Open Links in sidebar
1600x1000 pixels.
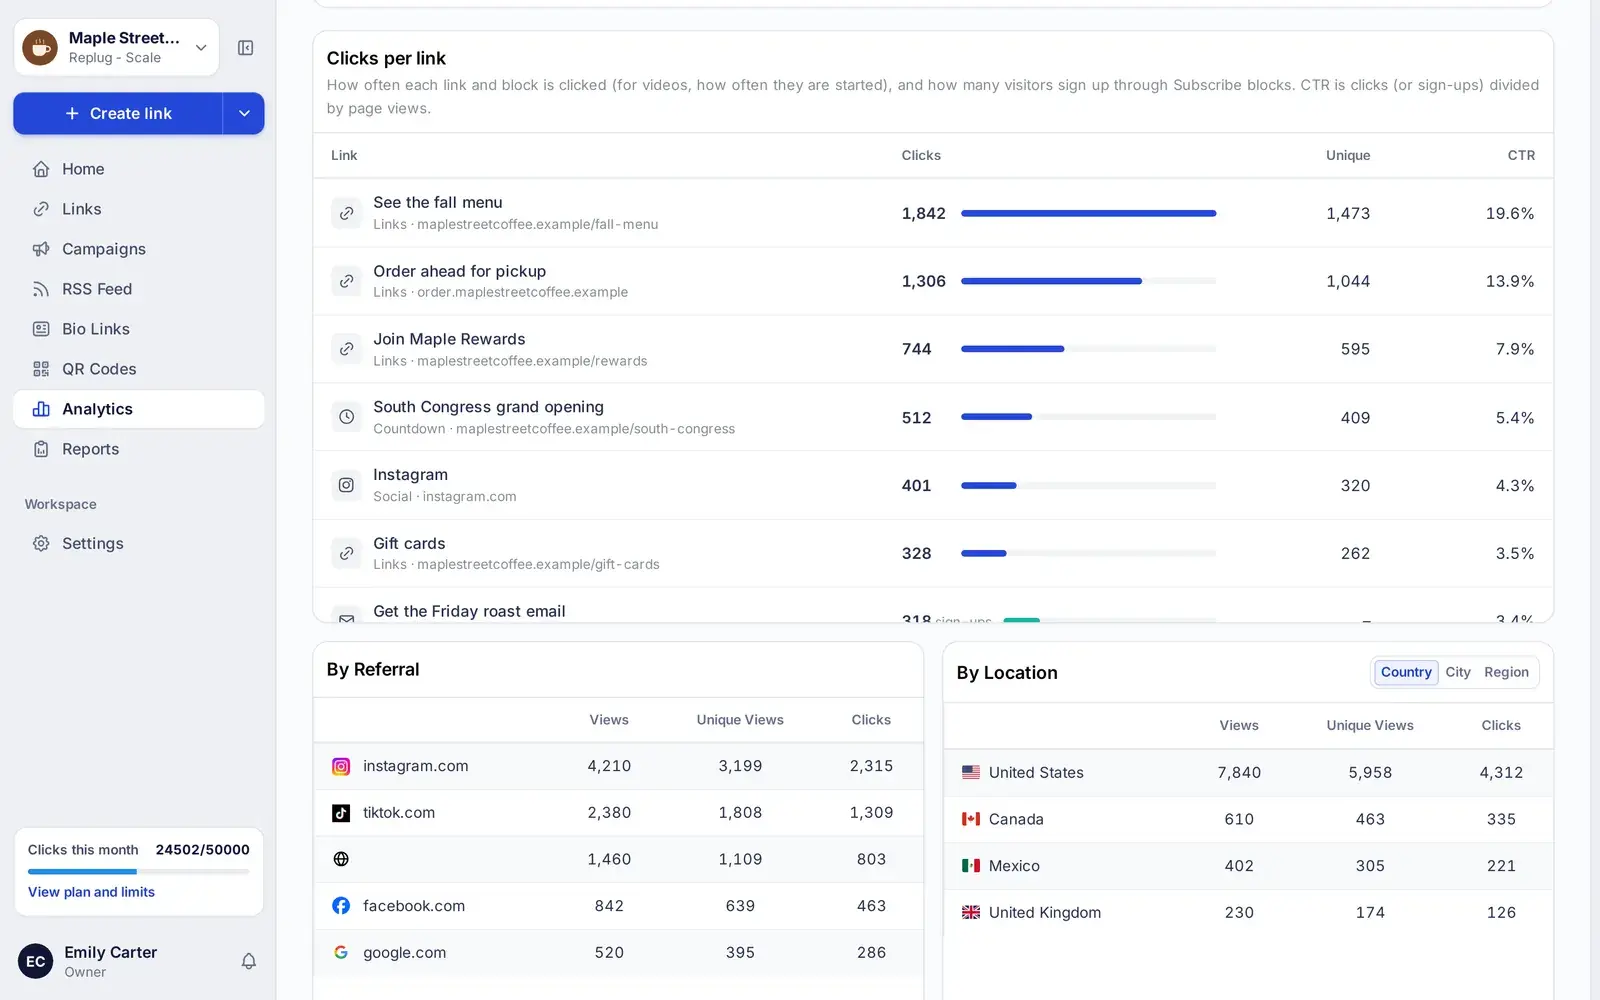click(x=138, y=209)
